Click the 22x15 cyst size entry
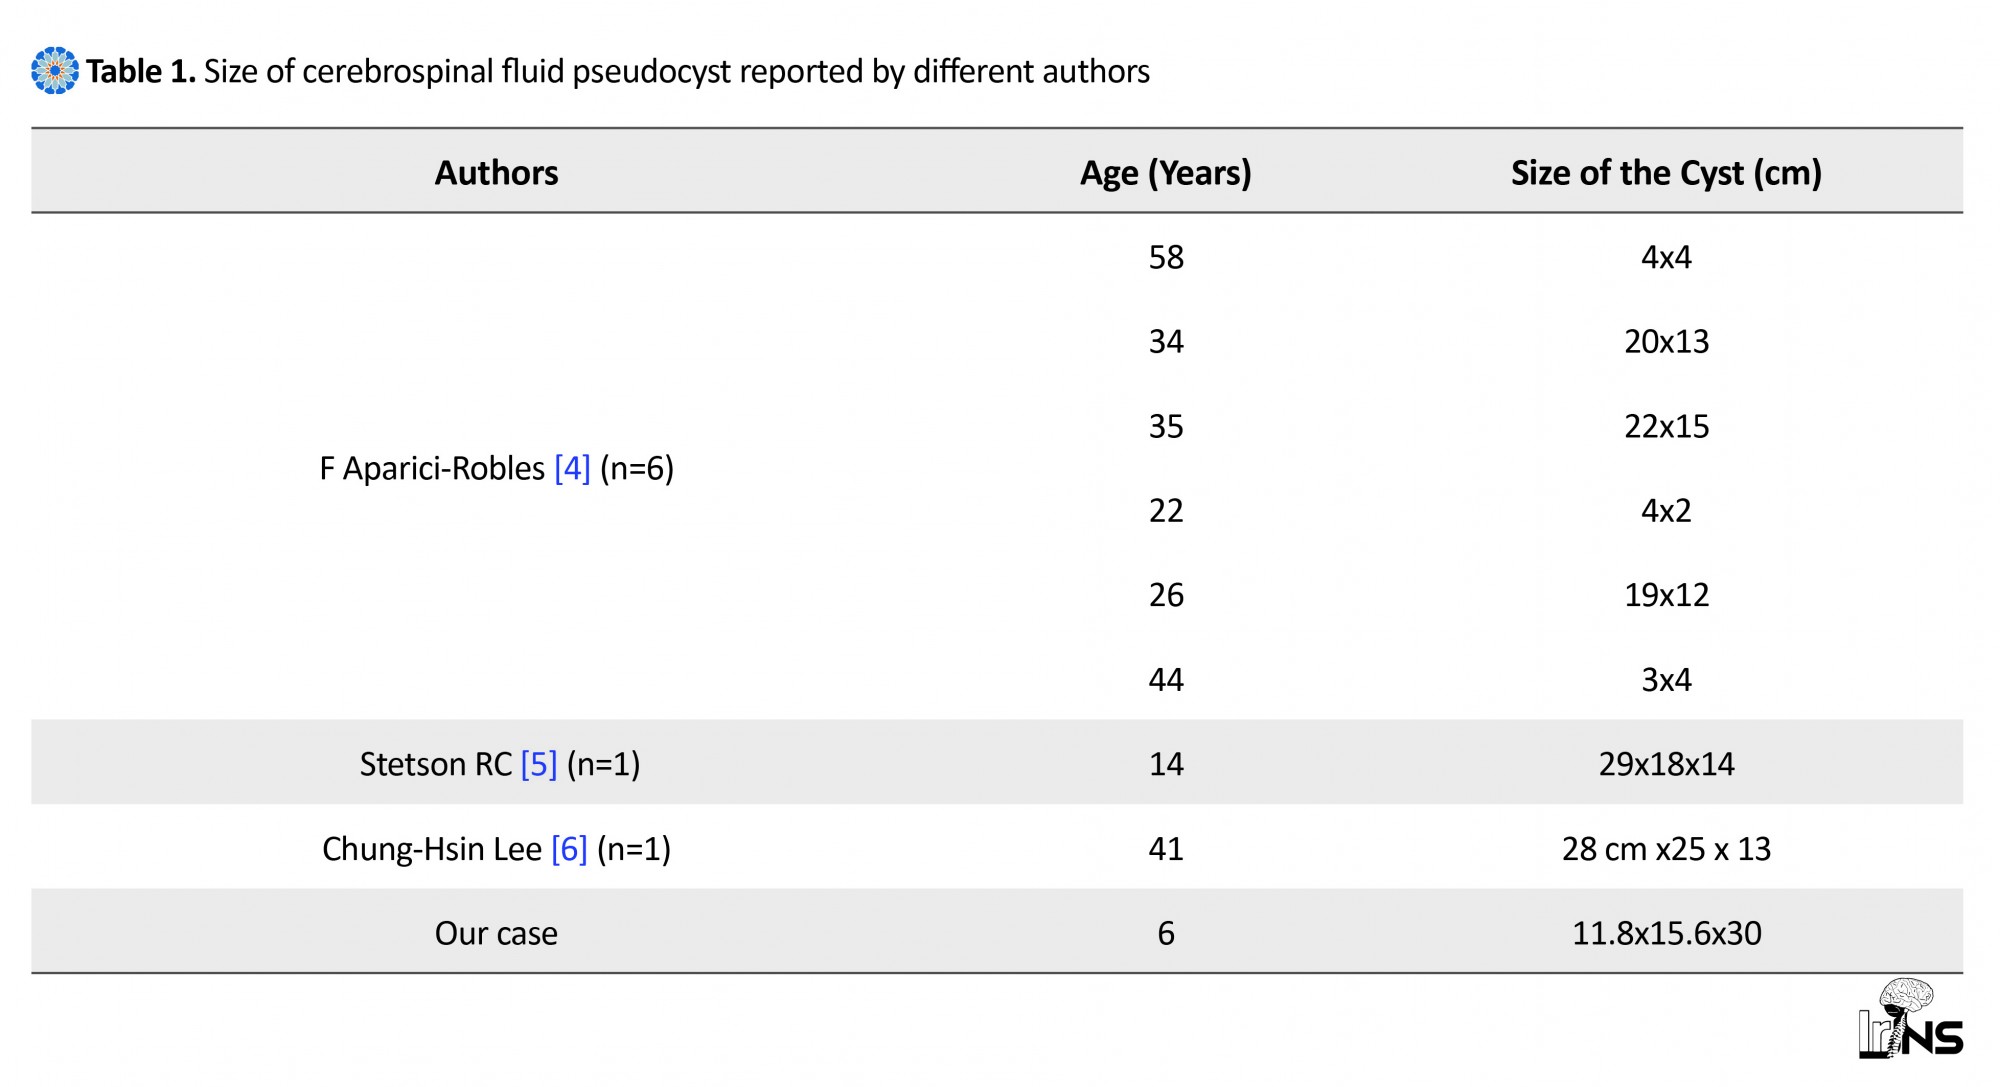The width and height of the screenshot is (2000, 1087). [x=1666, y=426]
